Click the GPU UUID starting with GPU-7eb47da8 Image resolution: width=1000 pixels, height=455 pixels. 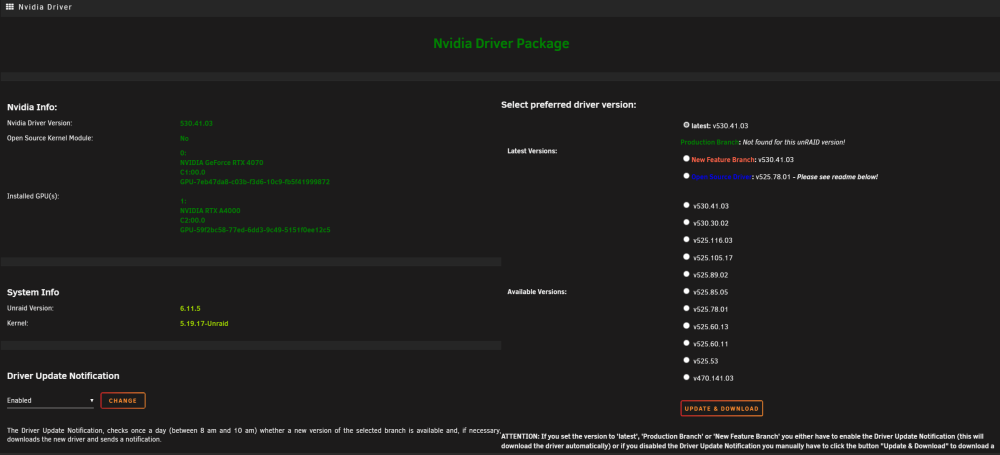(x=254, y=182)
